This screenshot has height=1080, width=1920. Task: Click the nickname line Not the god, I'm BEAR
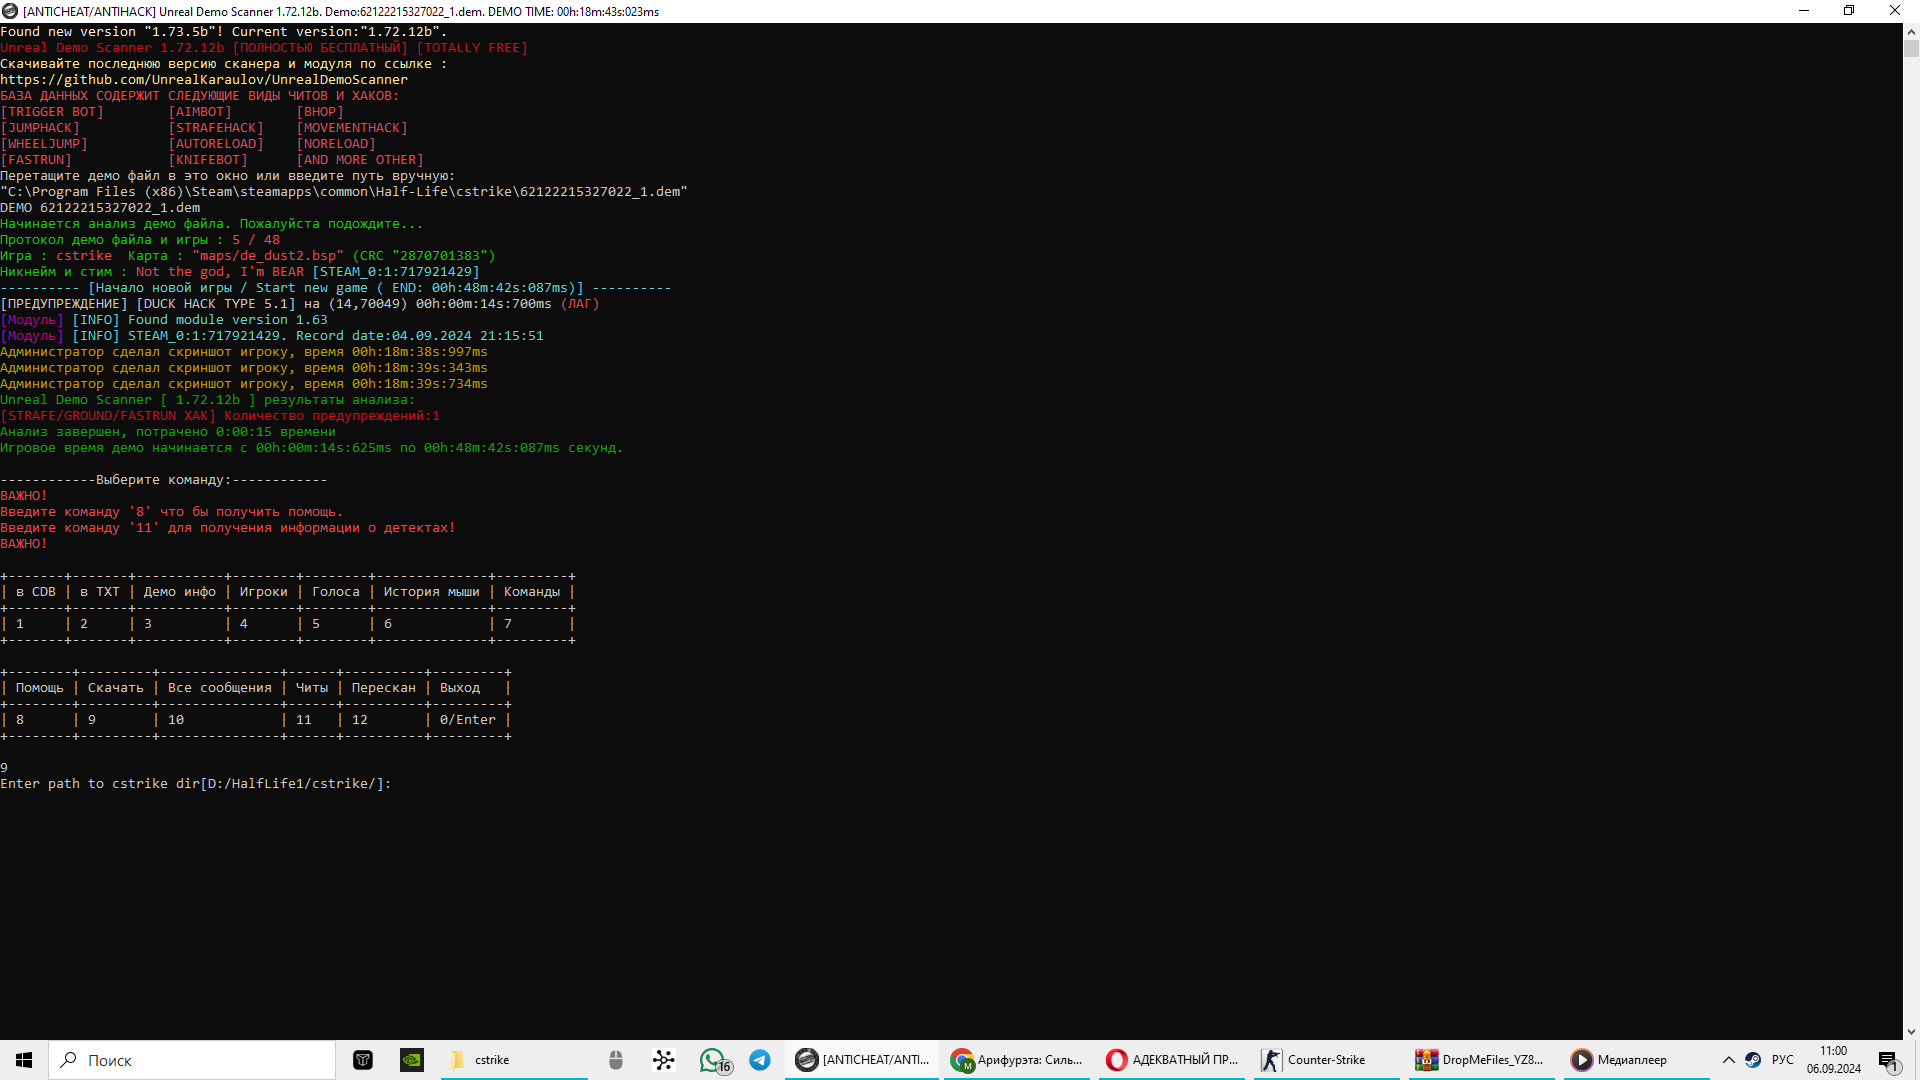240,272
